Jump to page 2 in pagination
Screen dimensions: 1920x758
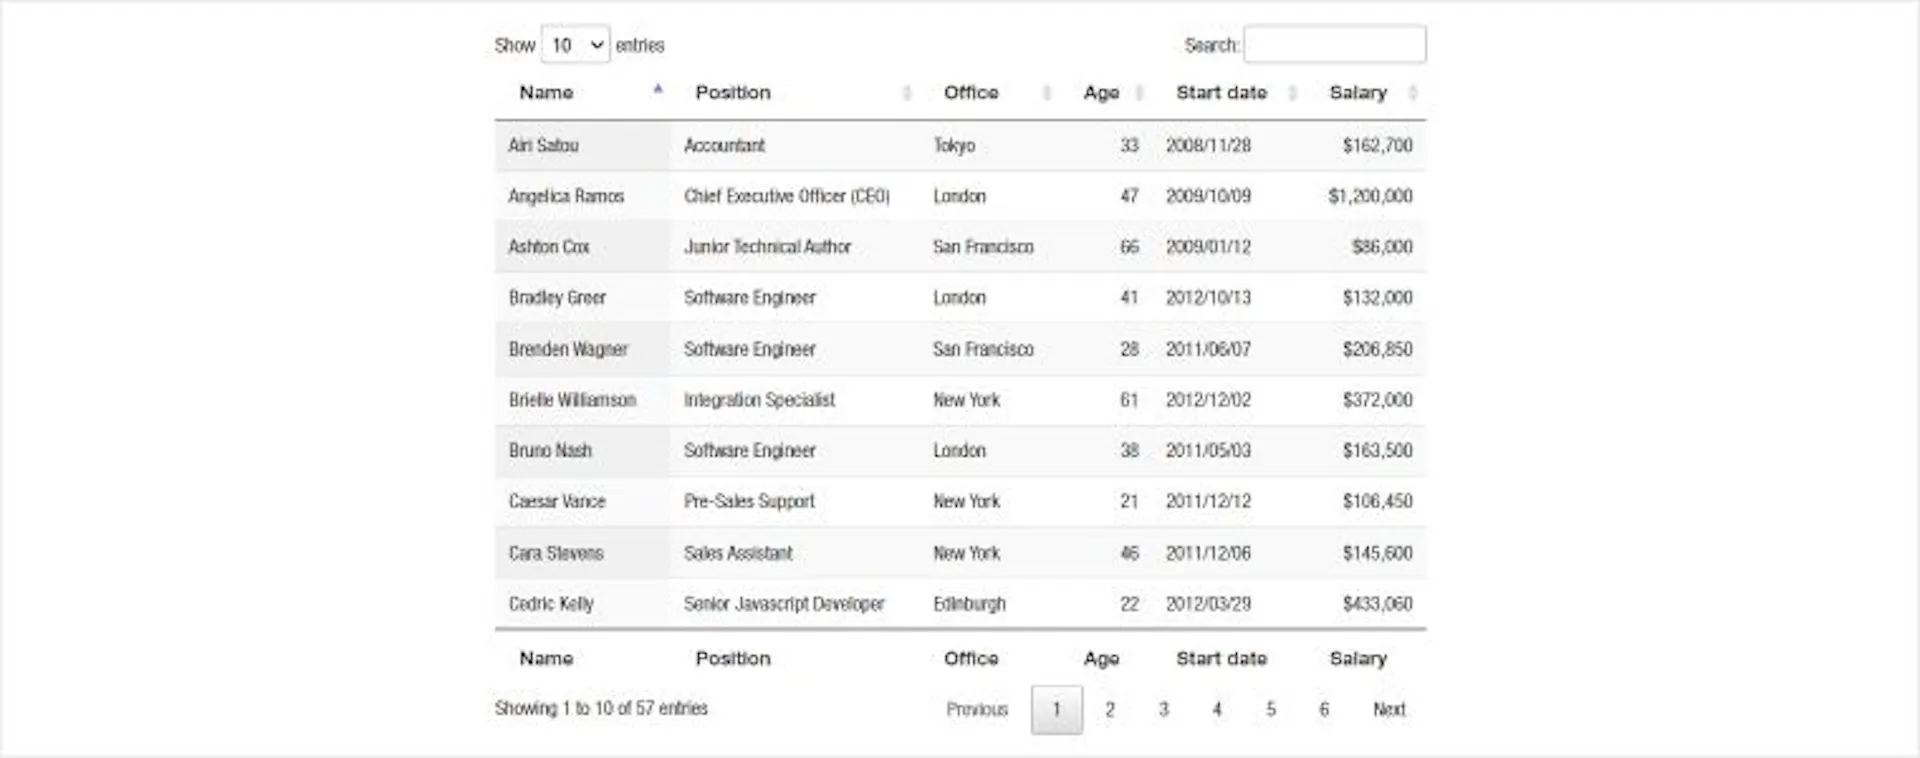1110,710
